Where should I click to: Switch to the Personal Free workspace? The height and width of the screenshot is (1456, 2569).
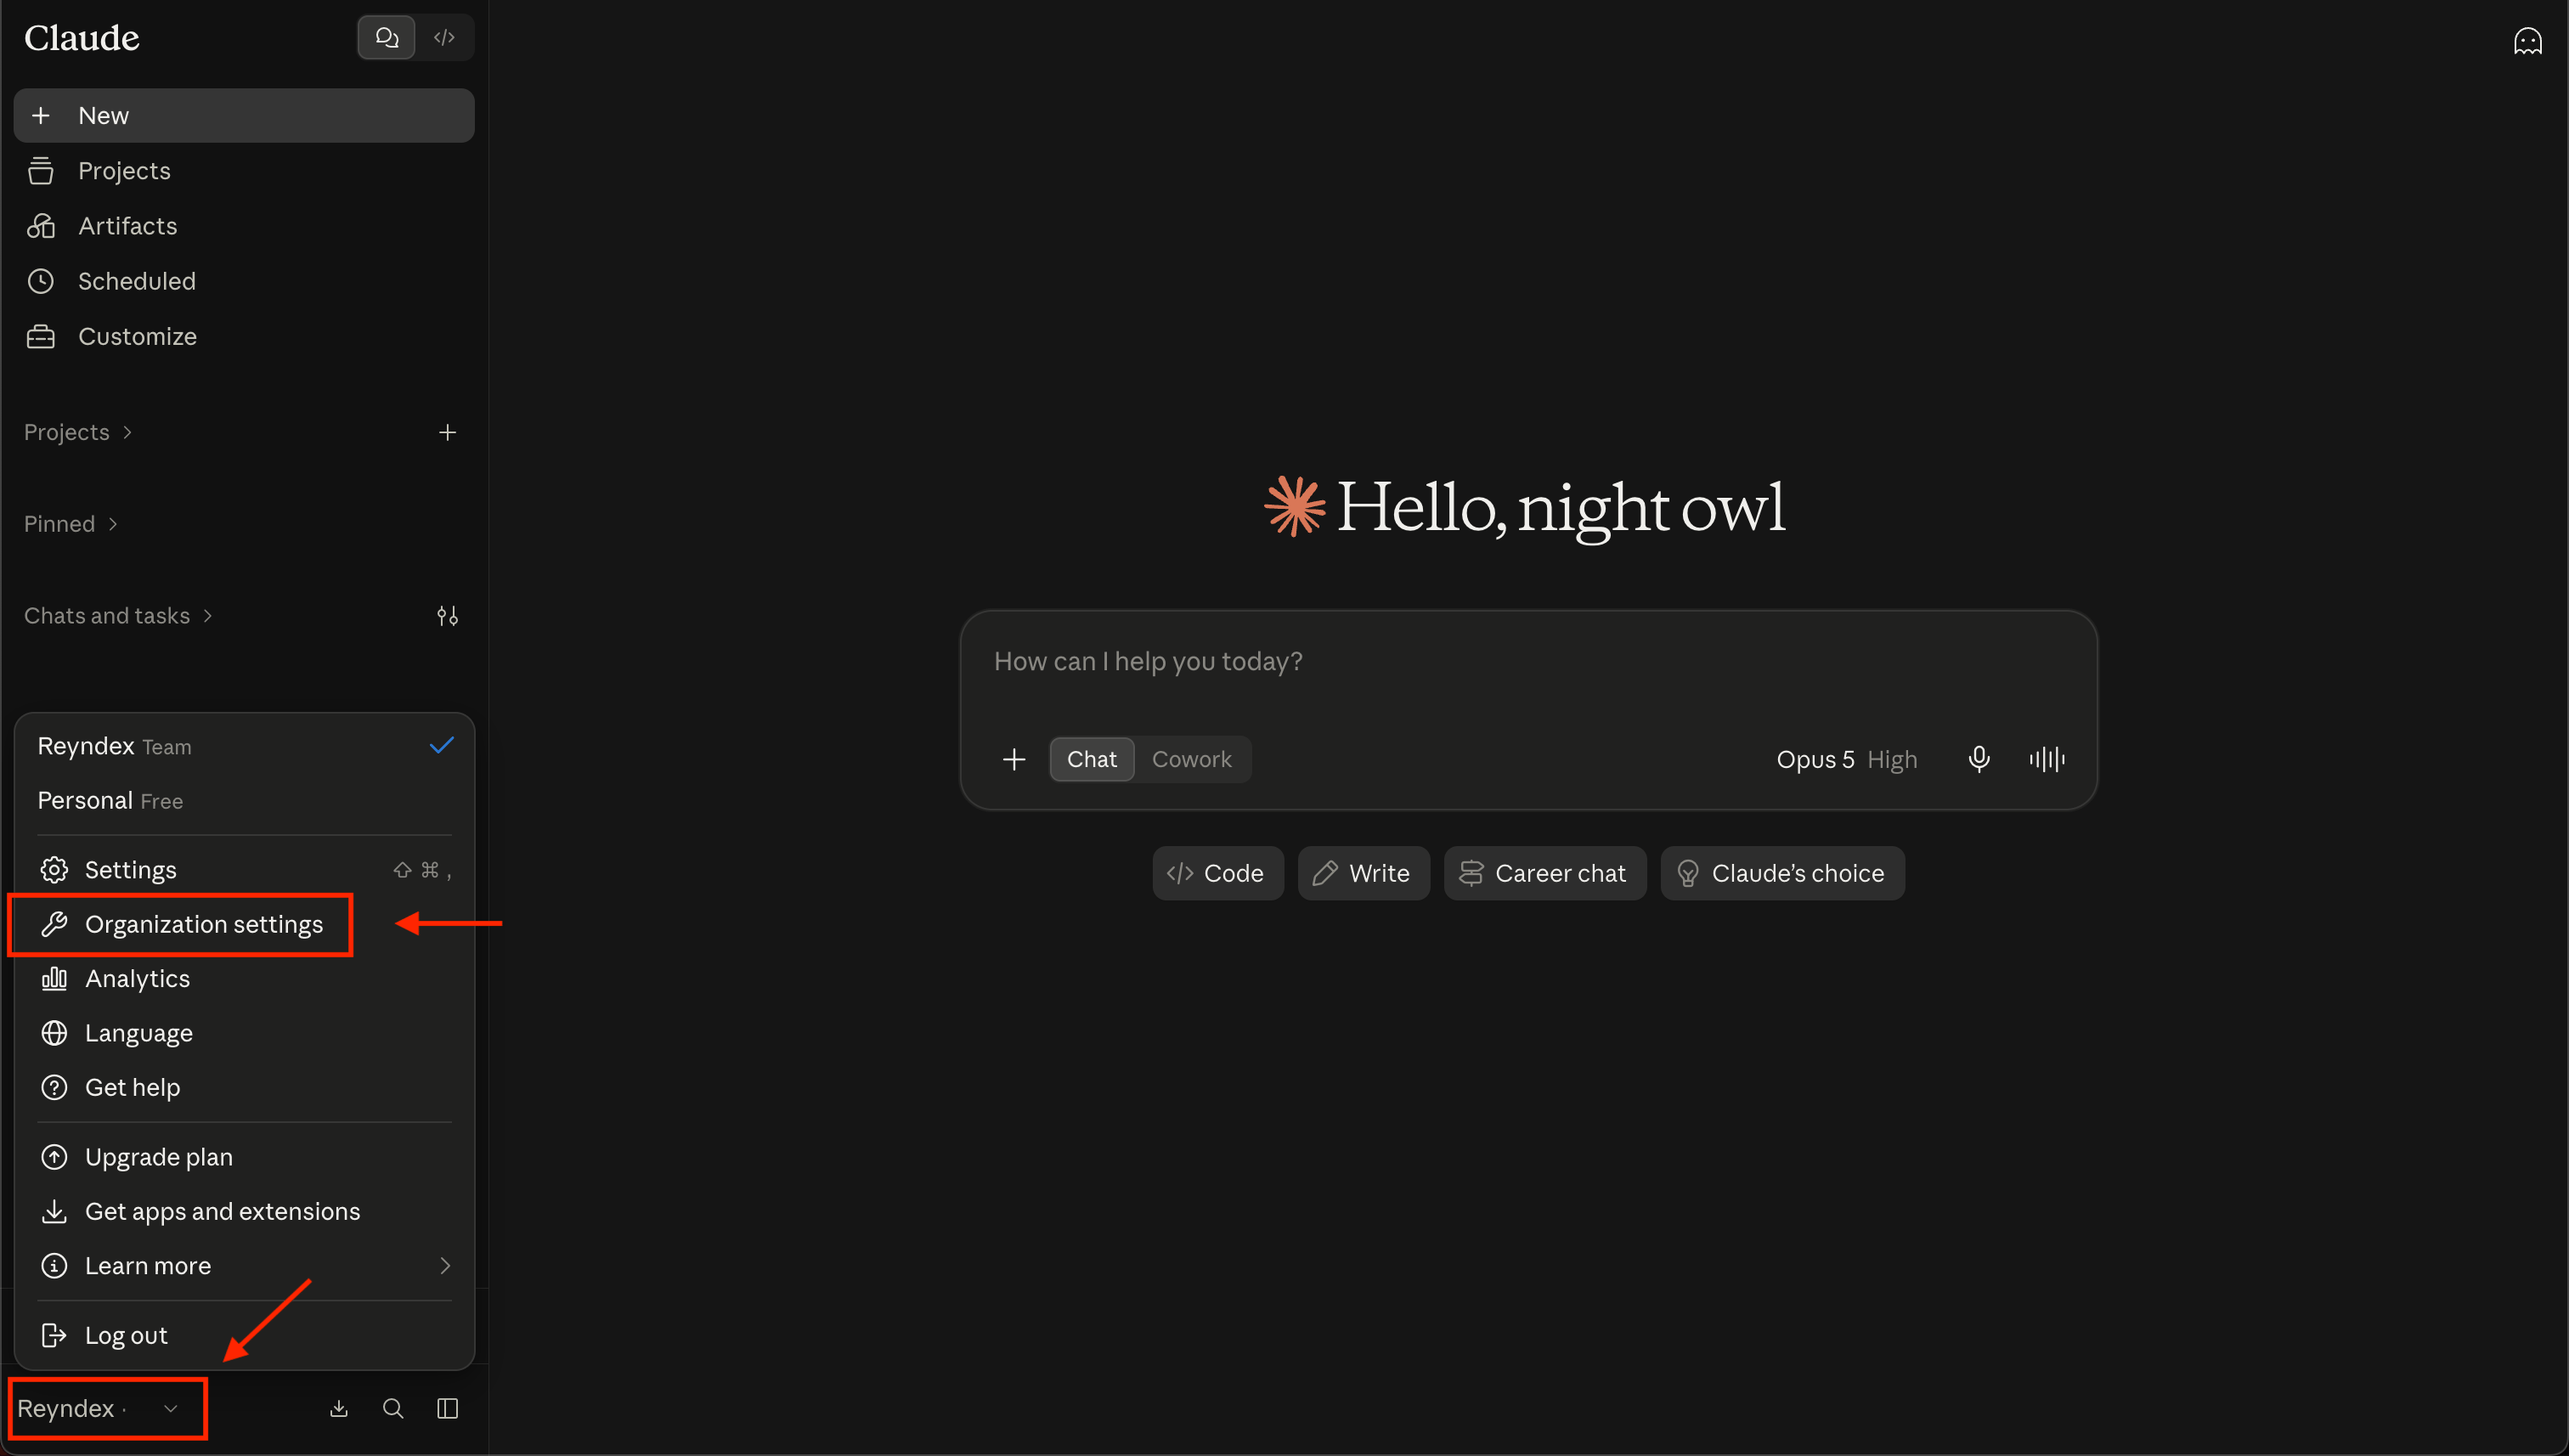(244, 800)
